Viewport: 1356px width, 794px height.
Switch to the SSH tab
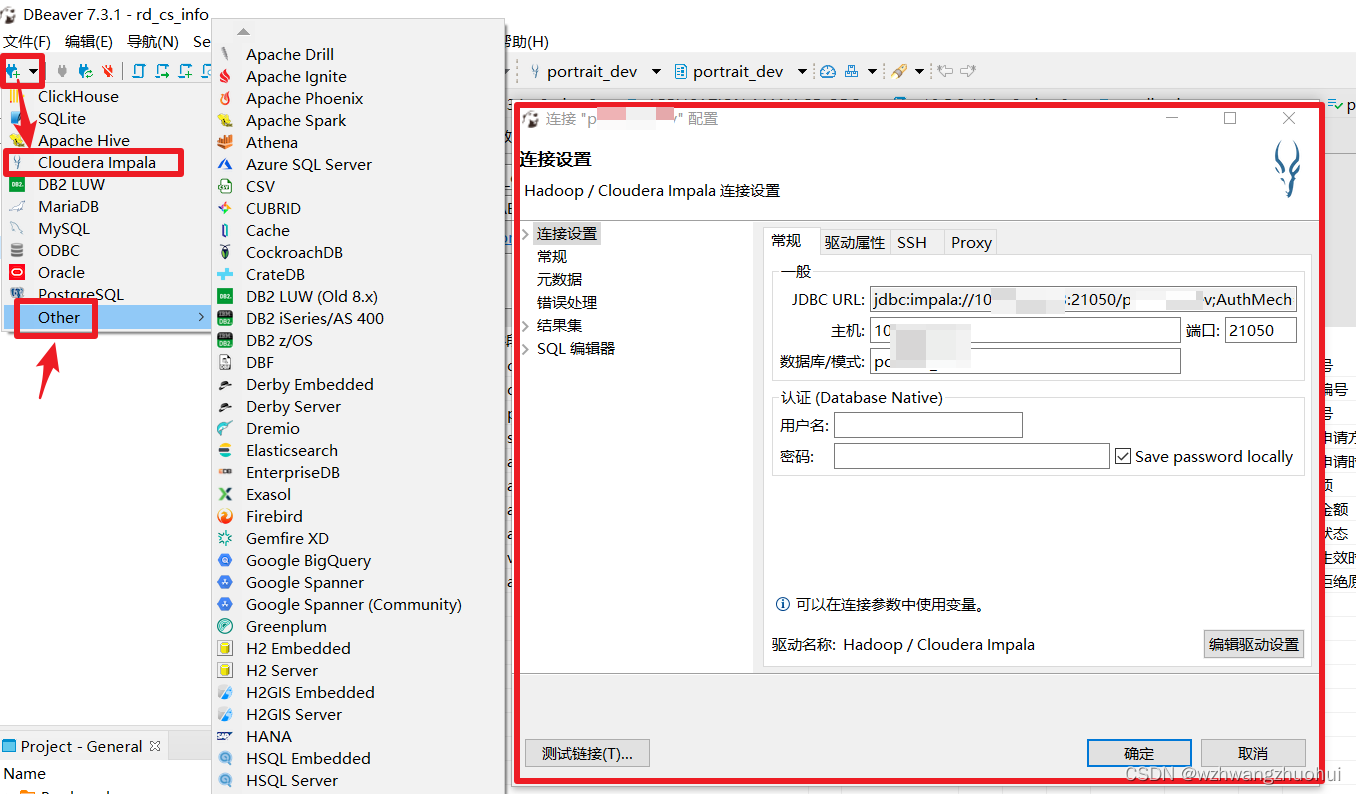[x=912, y=242]
